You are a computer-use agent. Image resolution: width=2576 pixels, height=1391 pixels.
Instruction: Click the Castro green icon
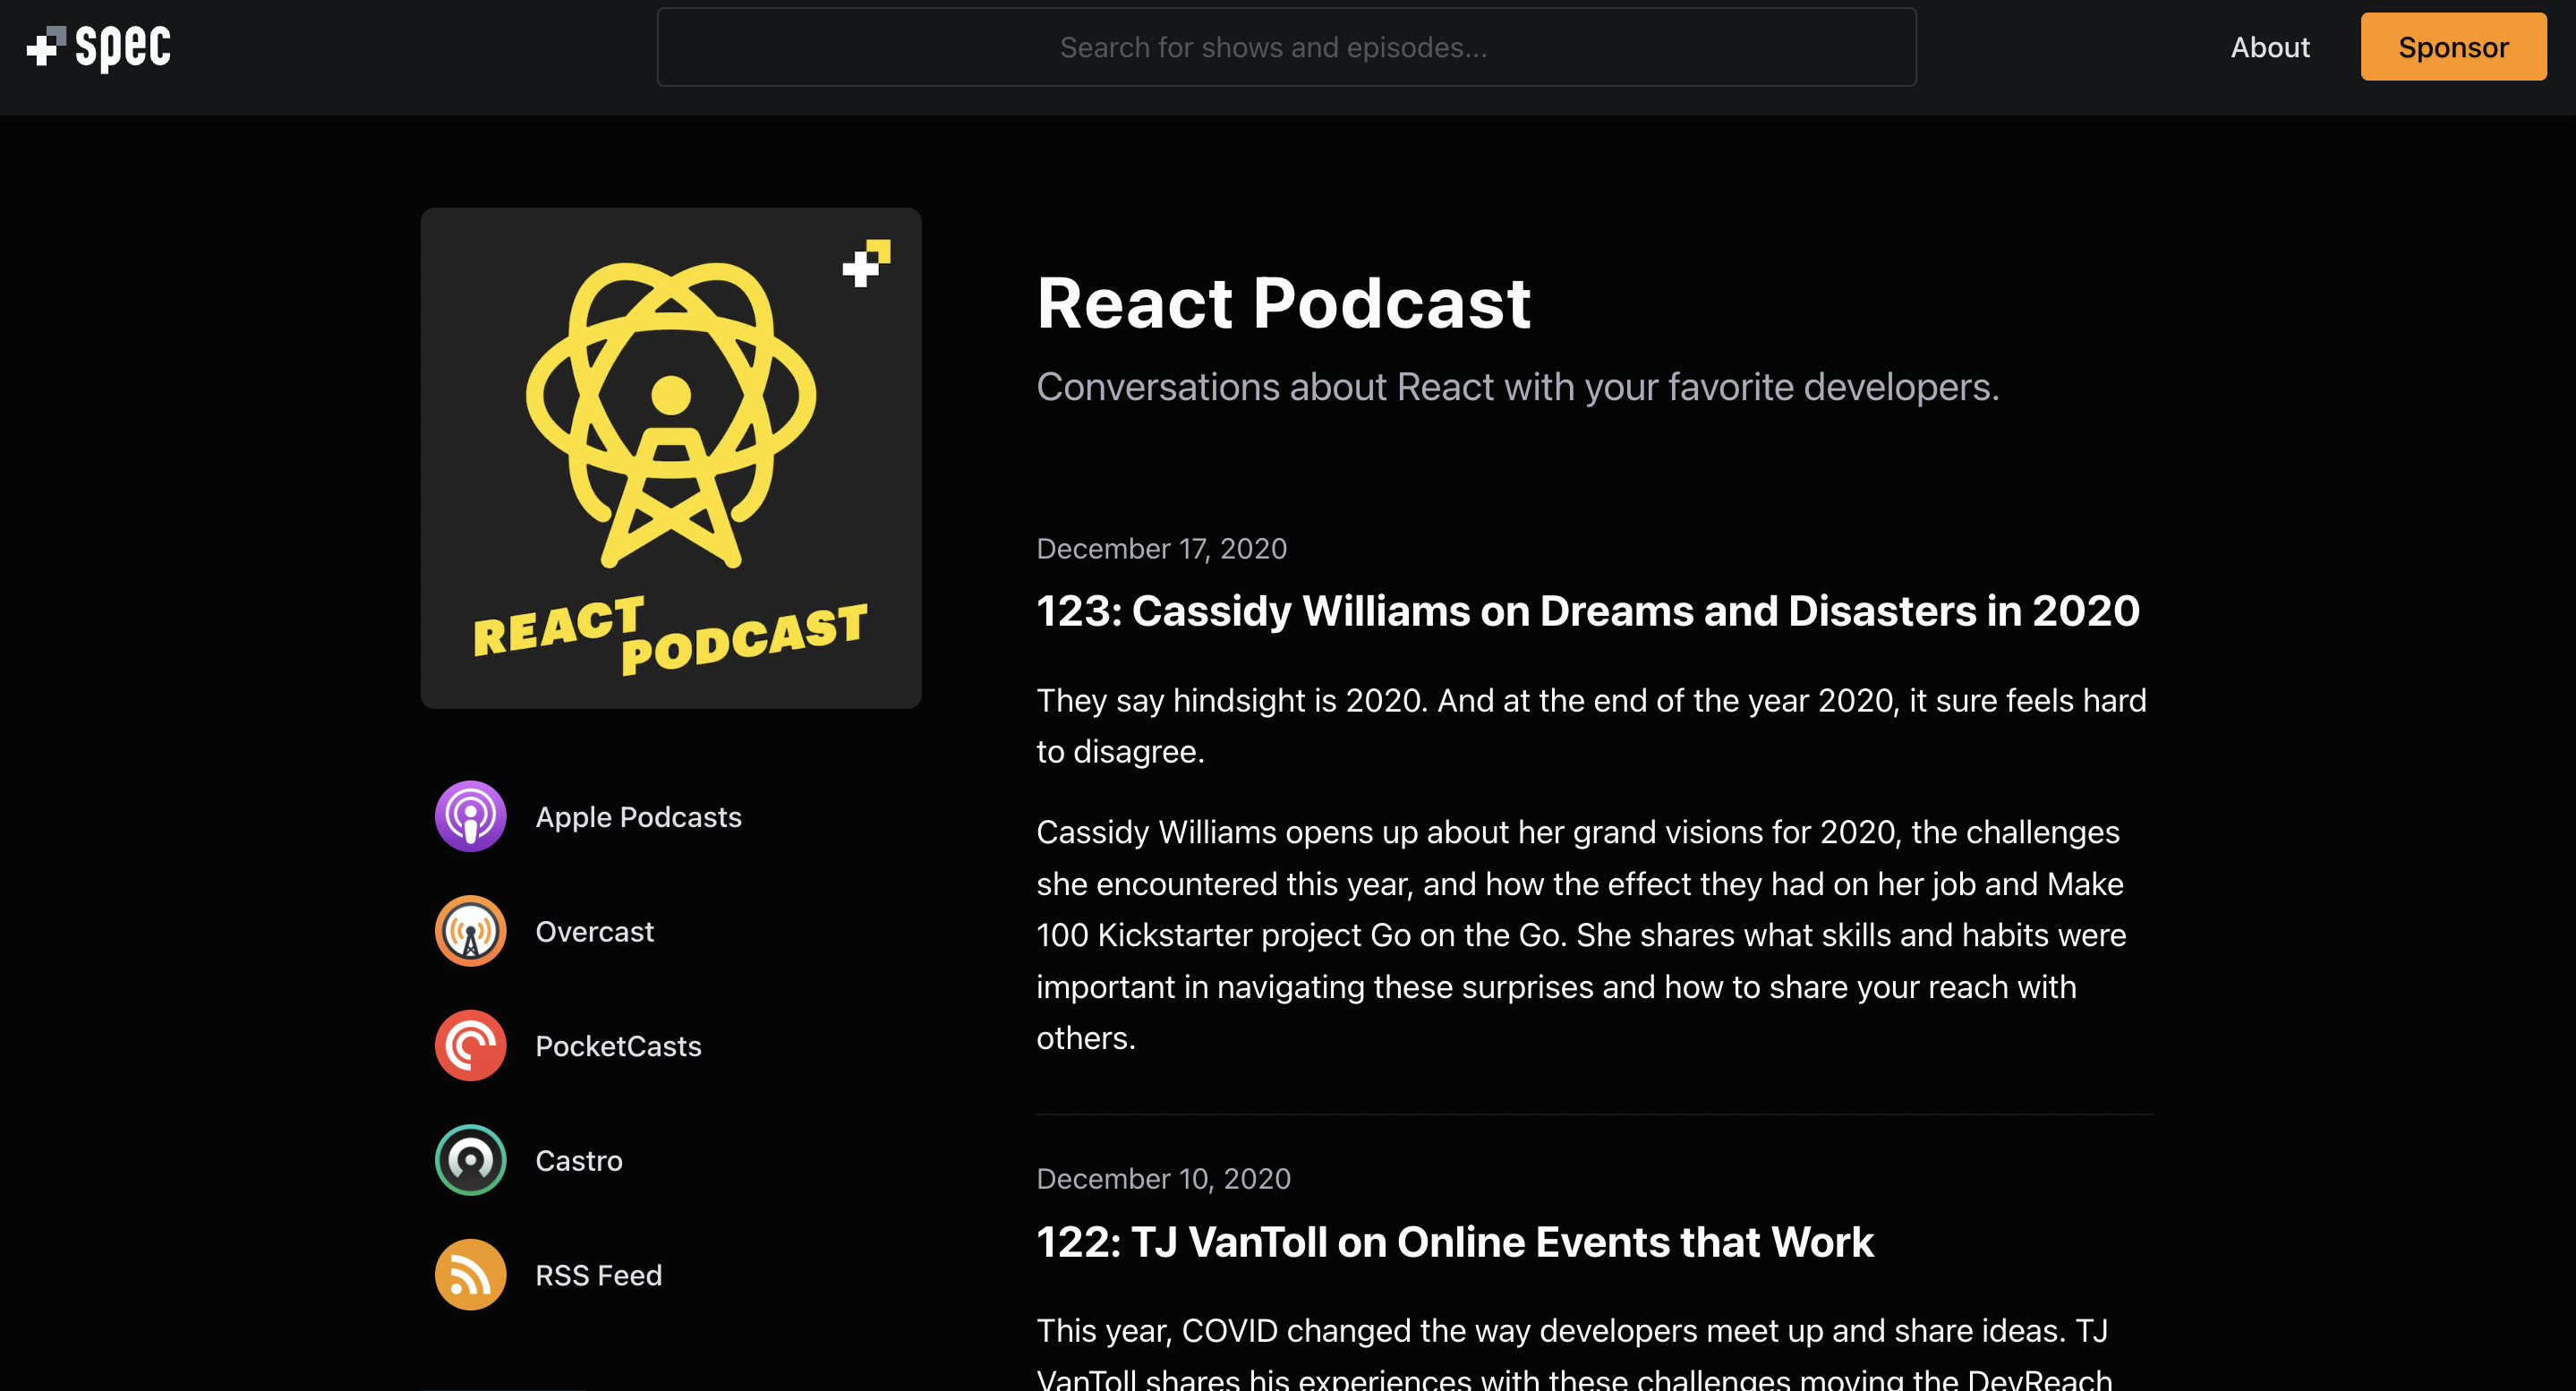pyautogui.click(x=470, y=1160)
